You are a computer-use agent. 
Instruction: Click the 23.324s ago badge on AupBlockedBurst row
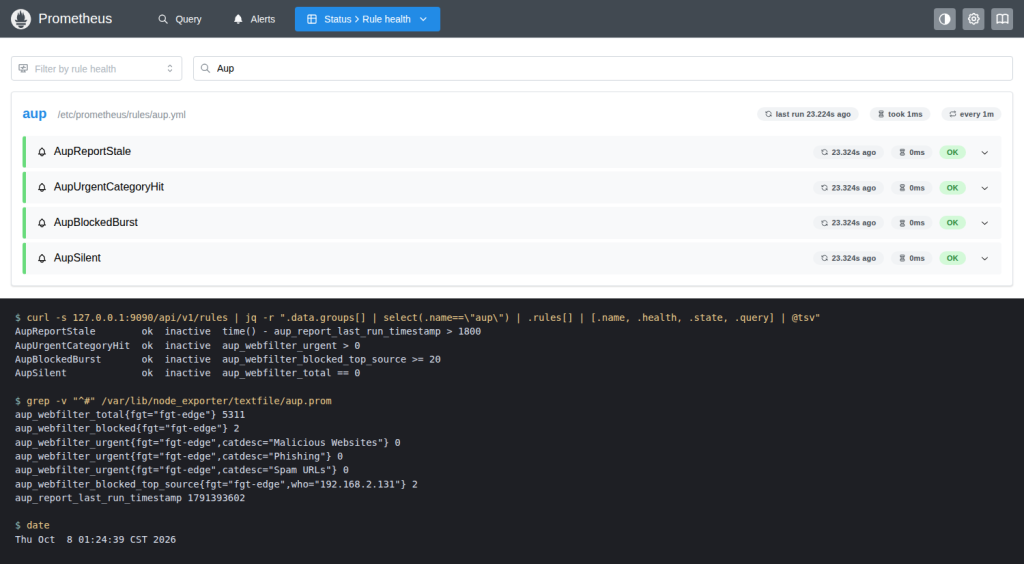tap(848, 223)
